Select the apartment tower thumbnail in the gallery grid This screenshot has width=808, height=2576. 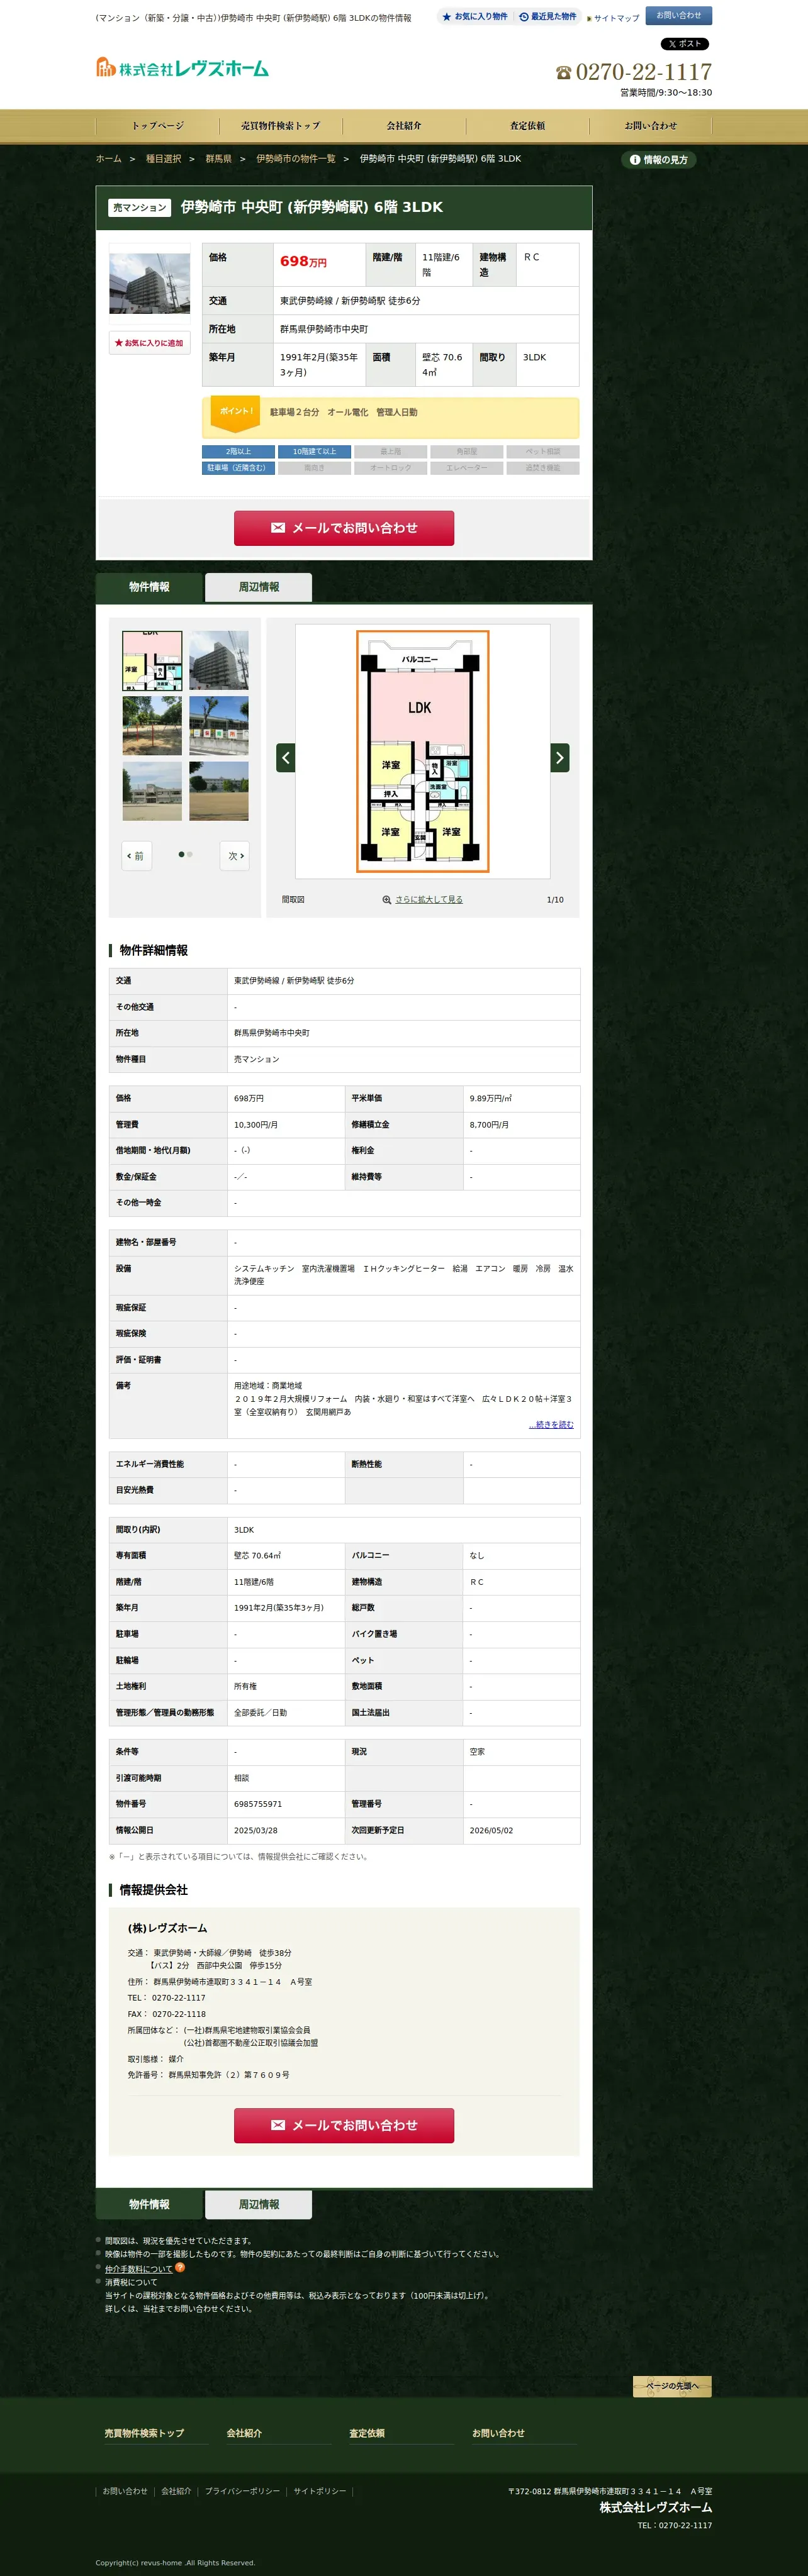[x=219, y=661]
